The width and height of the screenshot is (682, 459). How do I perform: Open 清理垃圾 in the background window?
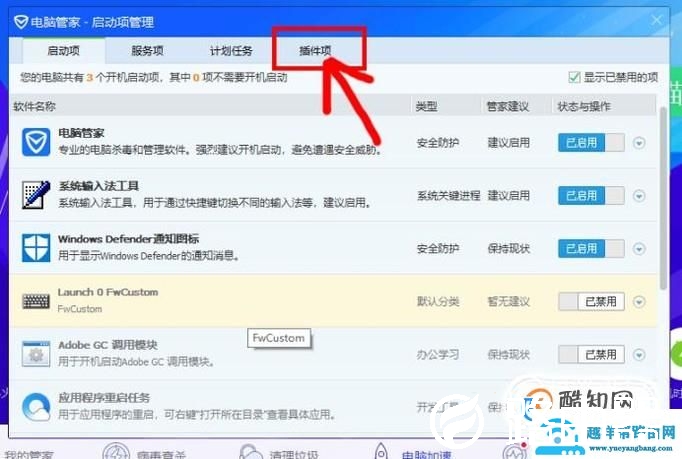pyautogui.click(x=294, y=455)
